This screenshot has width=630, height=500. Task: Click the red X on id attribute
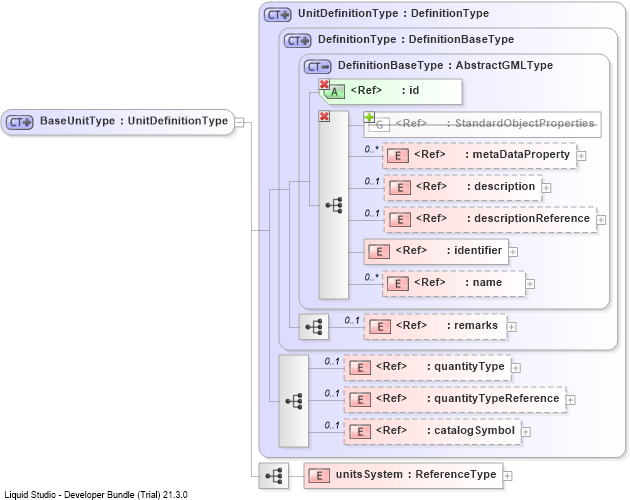[x=324, y=84]
